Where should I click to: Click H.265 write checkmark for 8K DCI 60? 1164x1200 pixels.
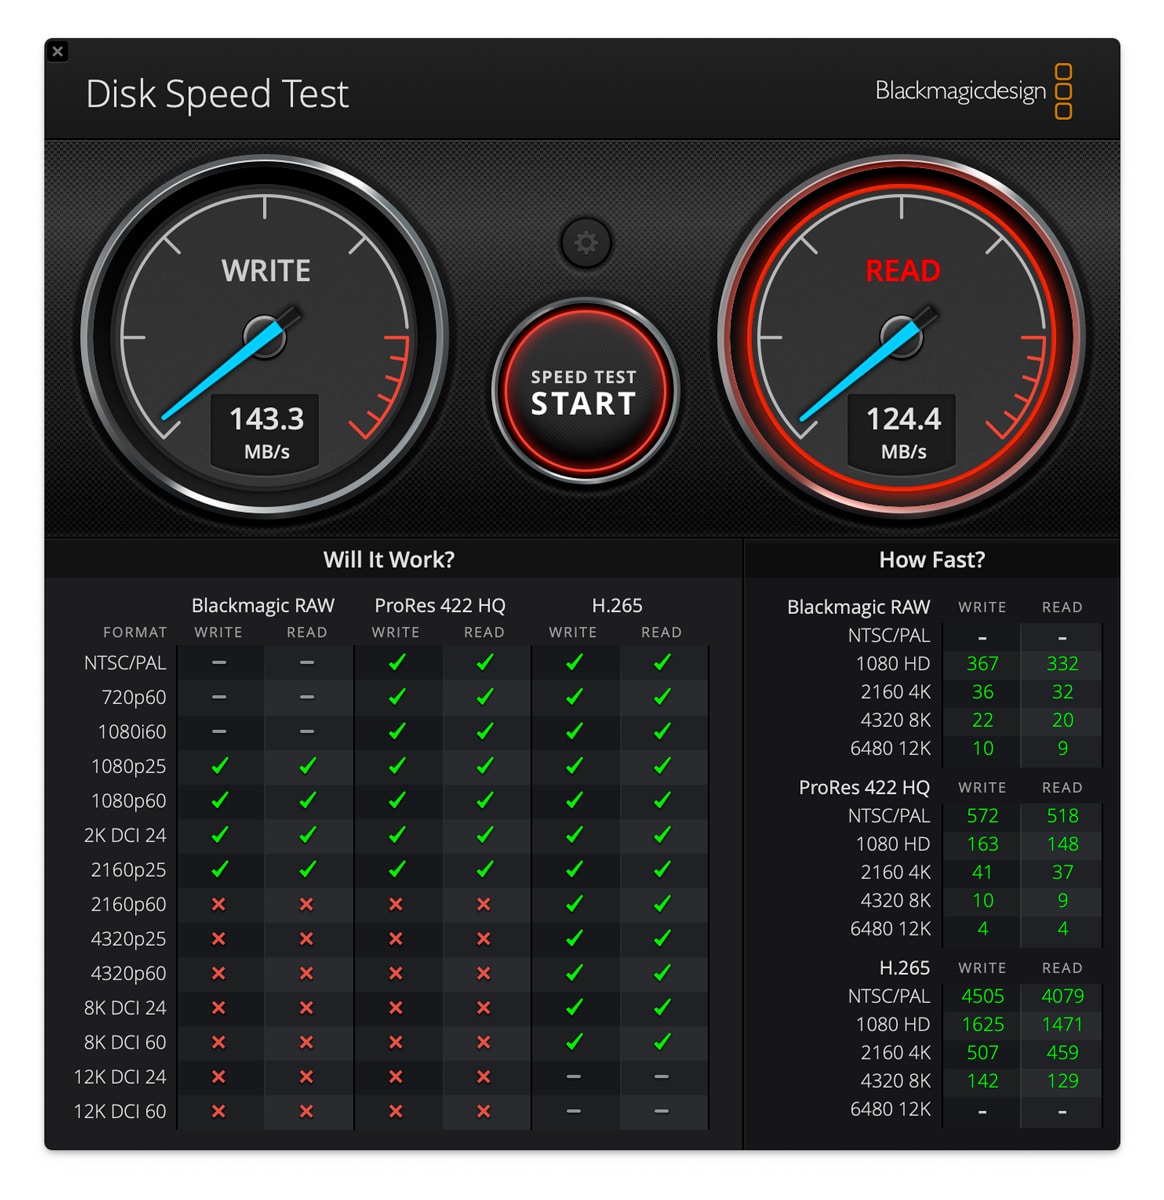[x=574, y=1042]
